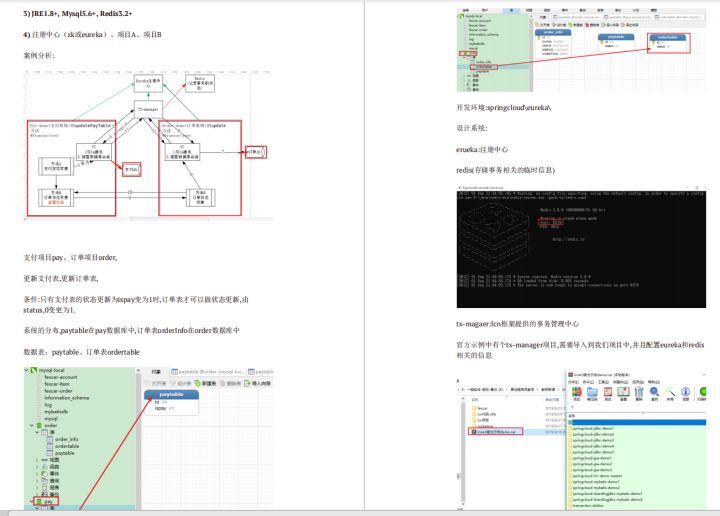Click the WinRAR Info icon
The height and width of the screenshot is (516, 720).
(x=686, y=392)
